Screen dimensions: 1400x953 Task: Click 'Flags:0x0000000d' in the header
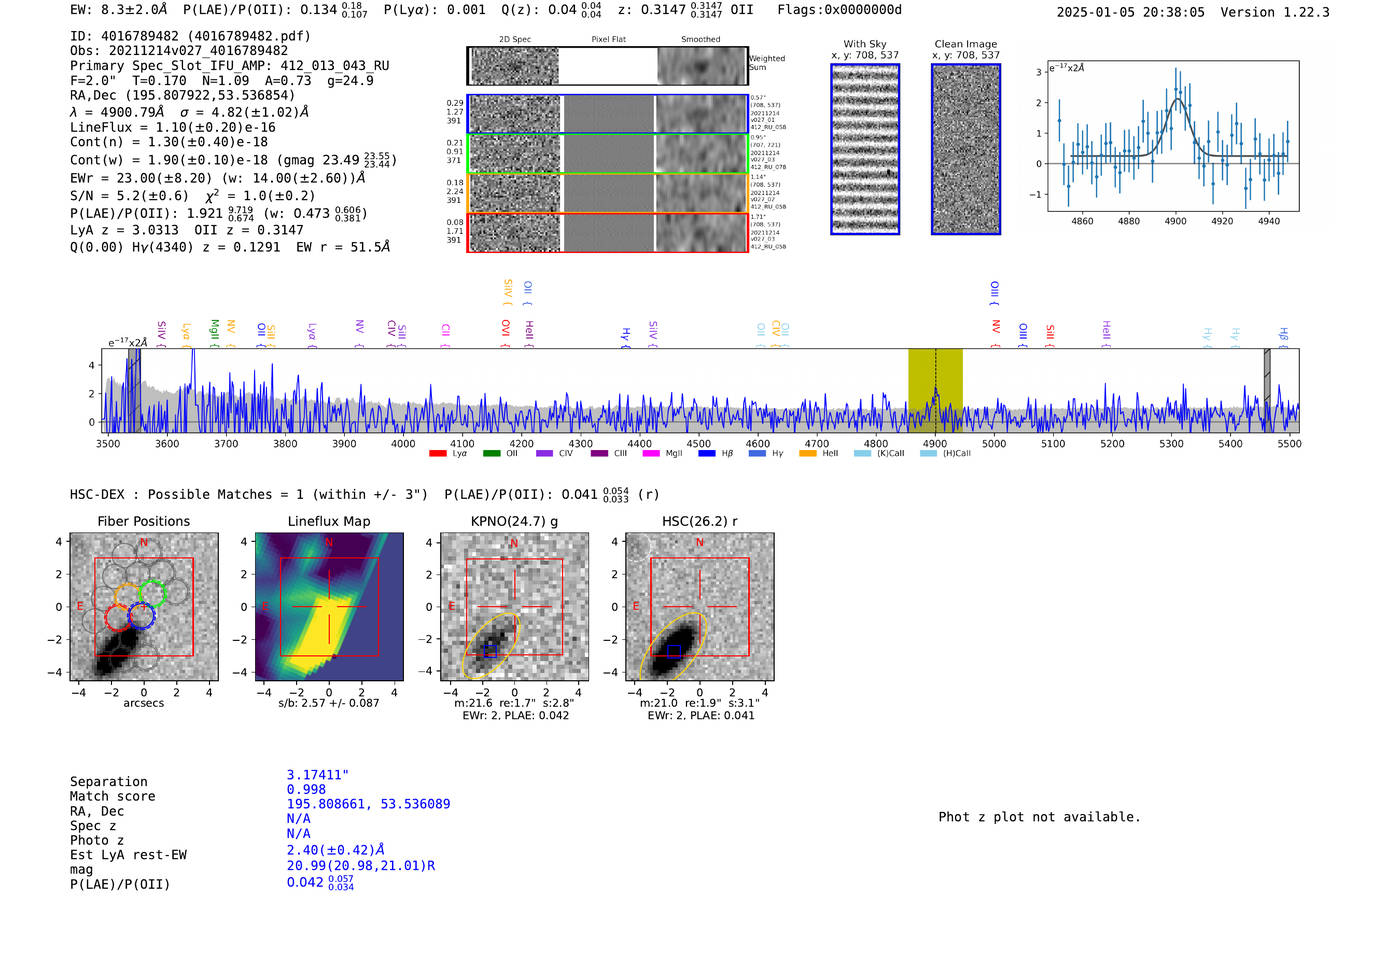(x=839, y=10)
